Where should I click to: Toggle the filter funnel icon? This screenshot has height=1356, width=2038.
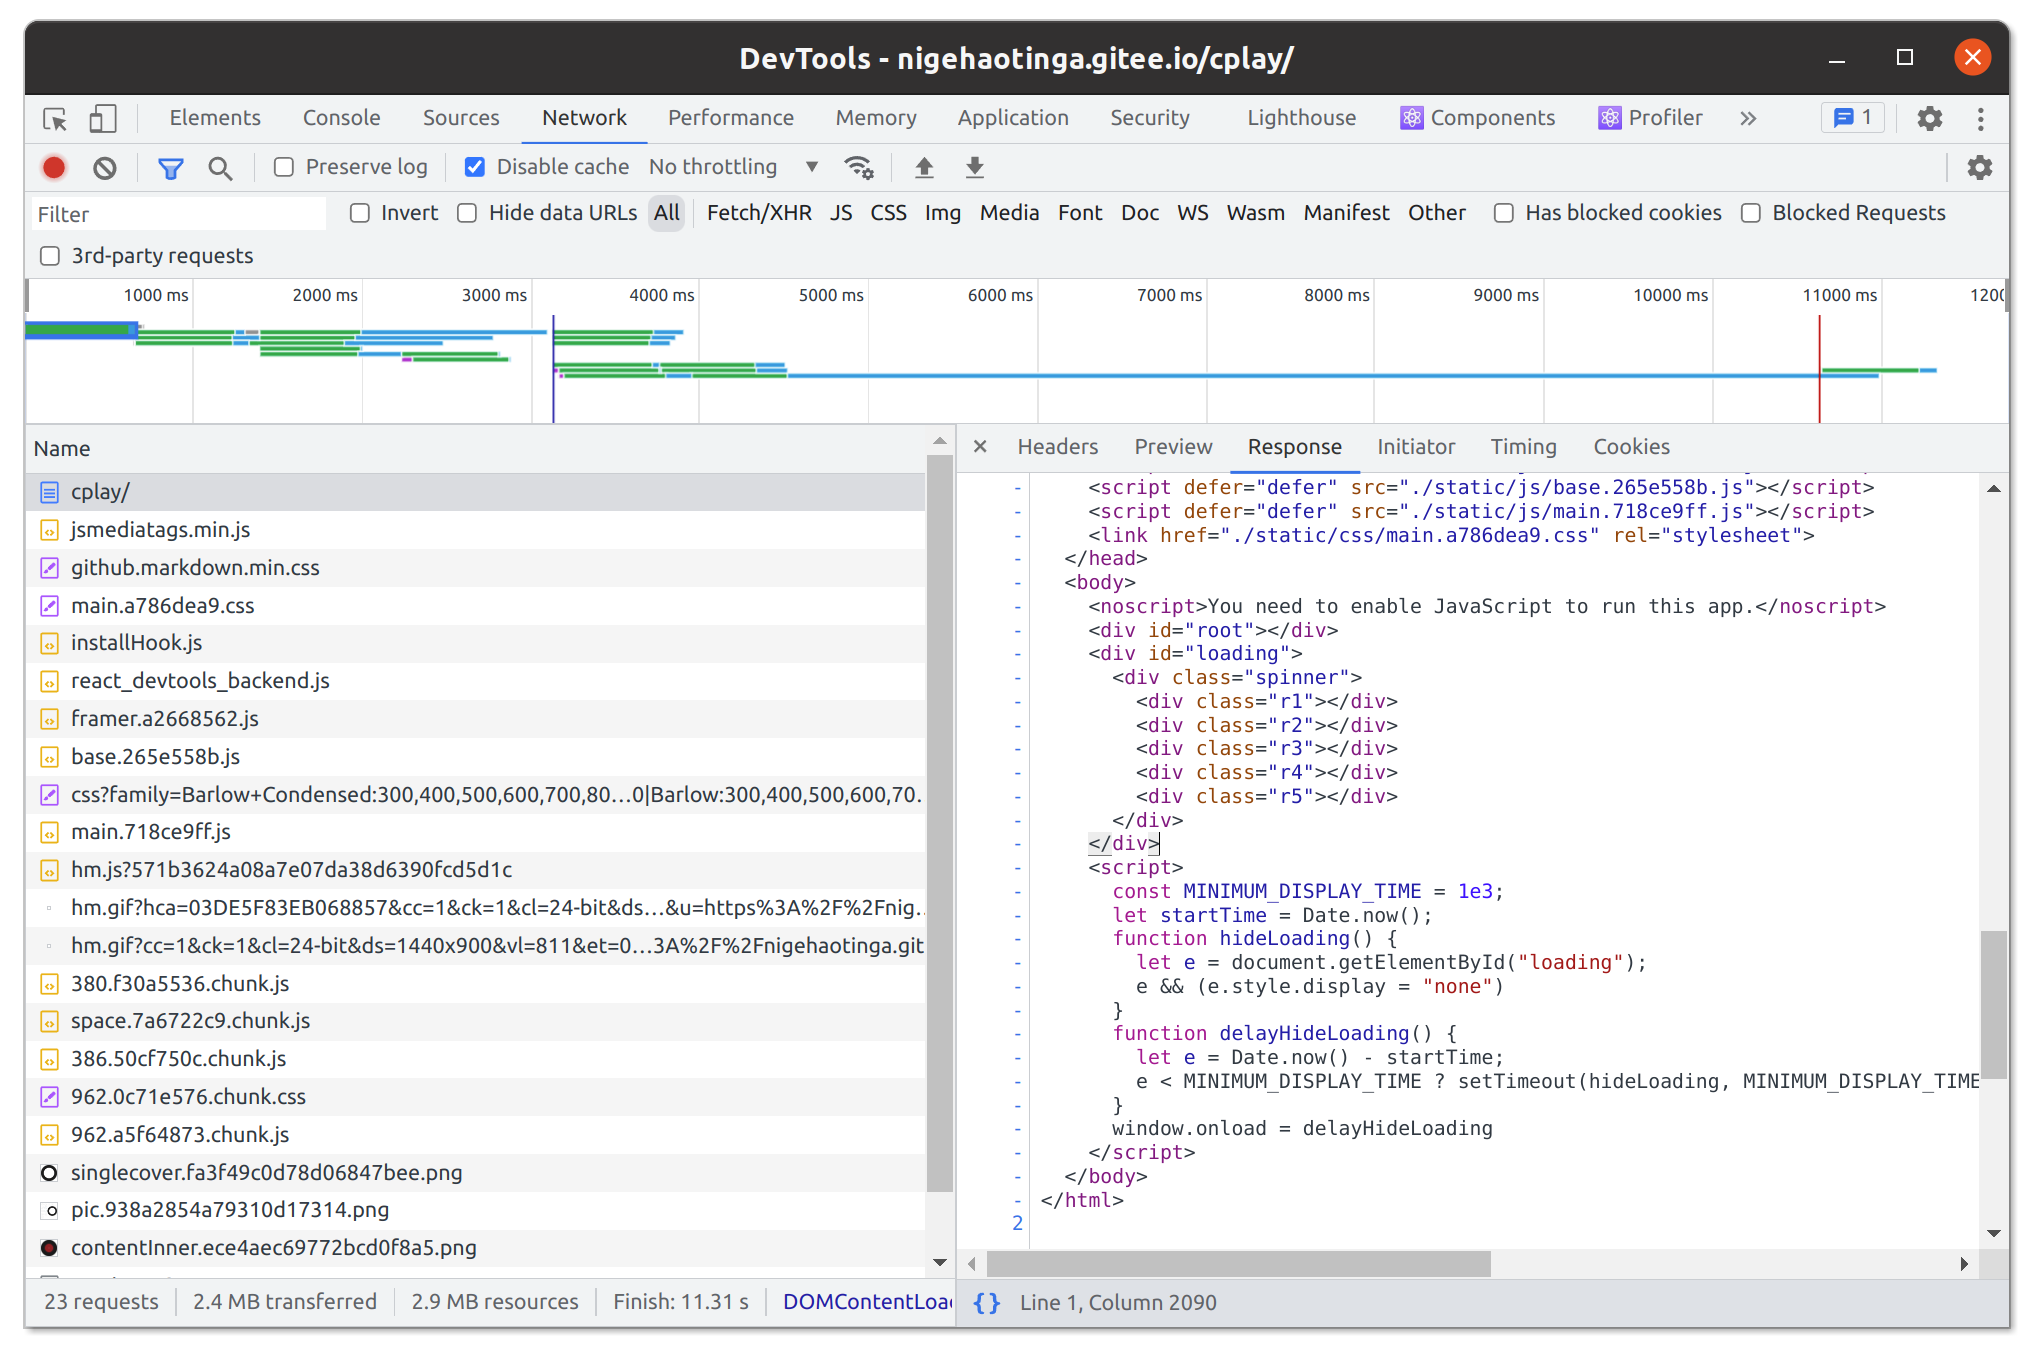pos(171,168)
